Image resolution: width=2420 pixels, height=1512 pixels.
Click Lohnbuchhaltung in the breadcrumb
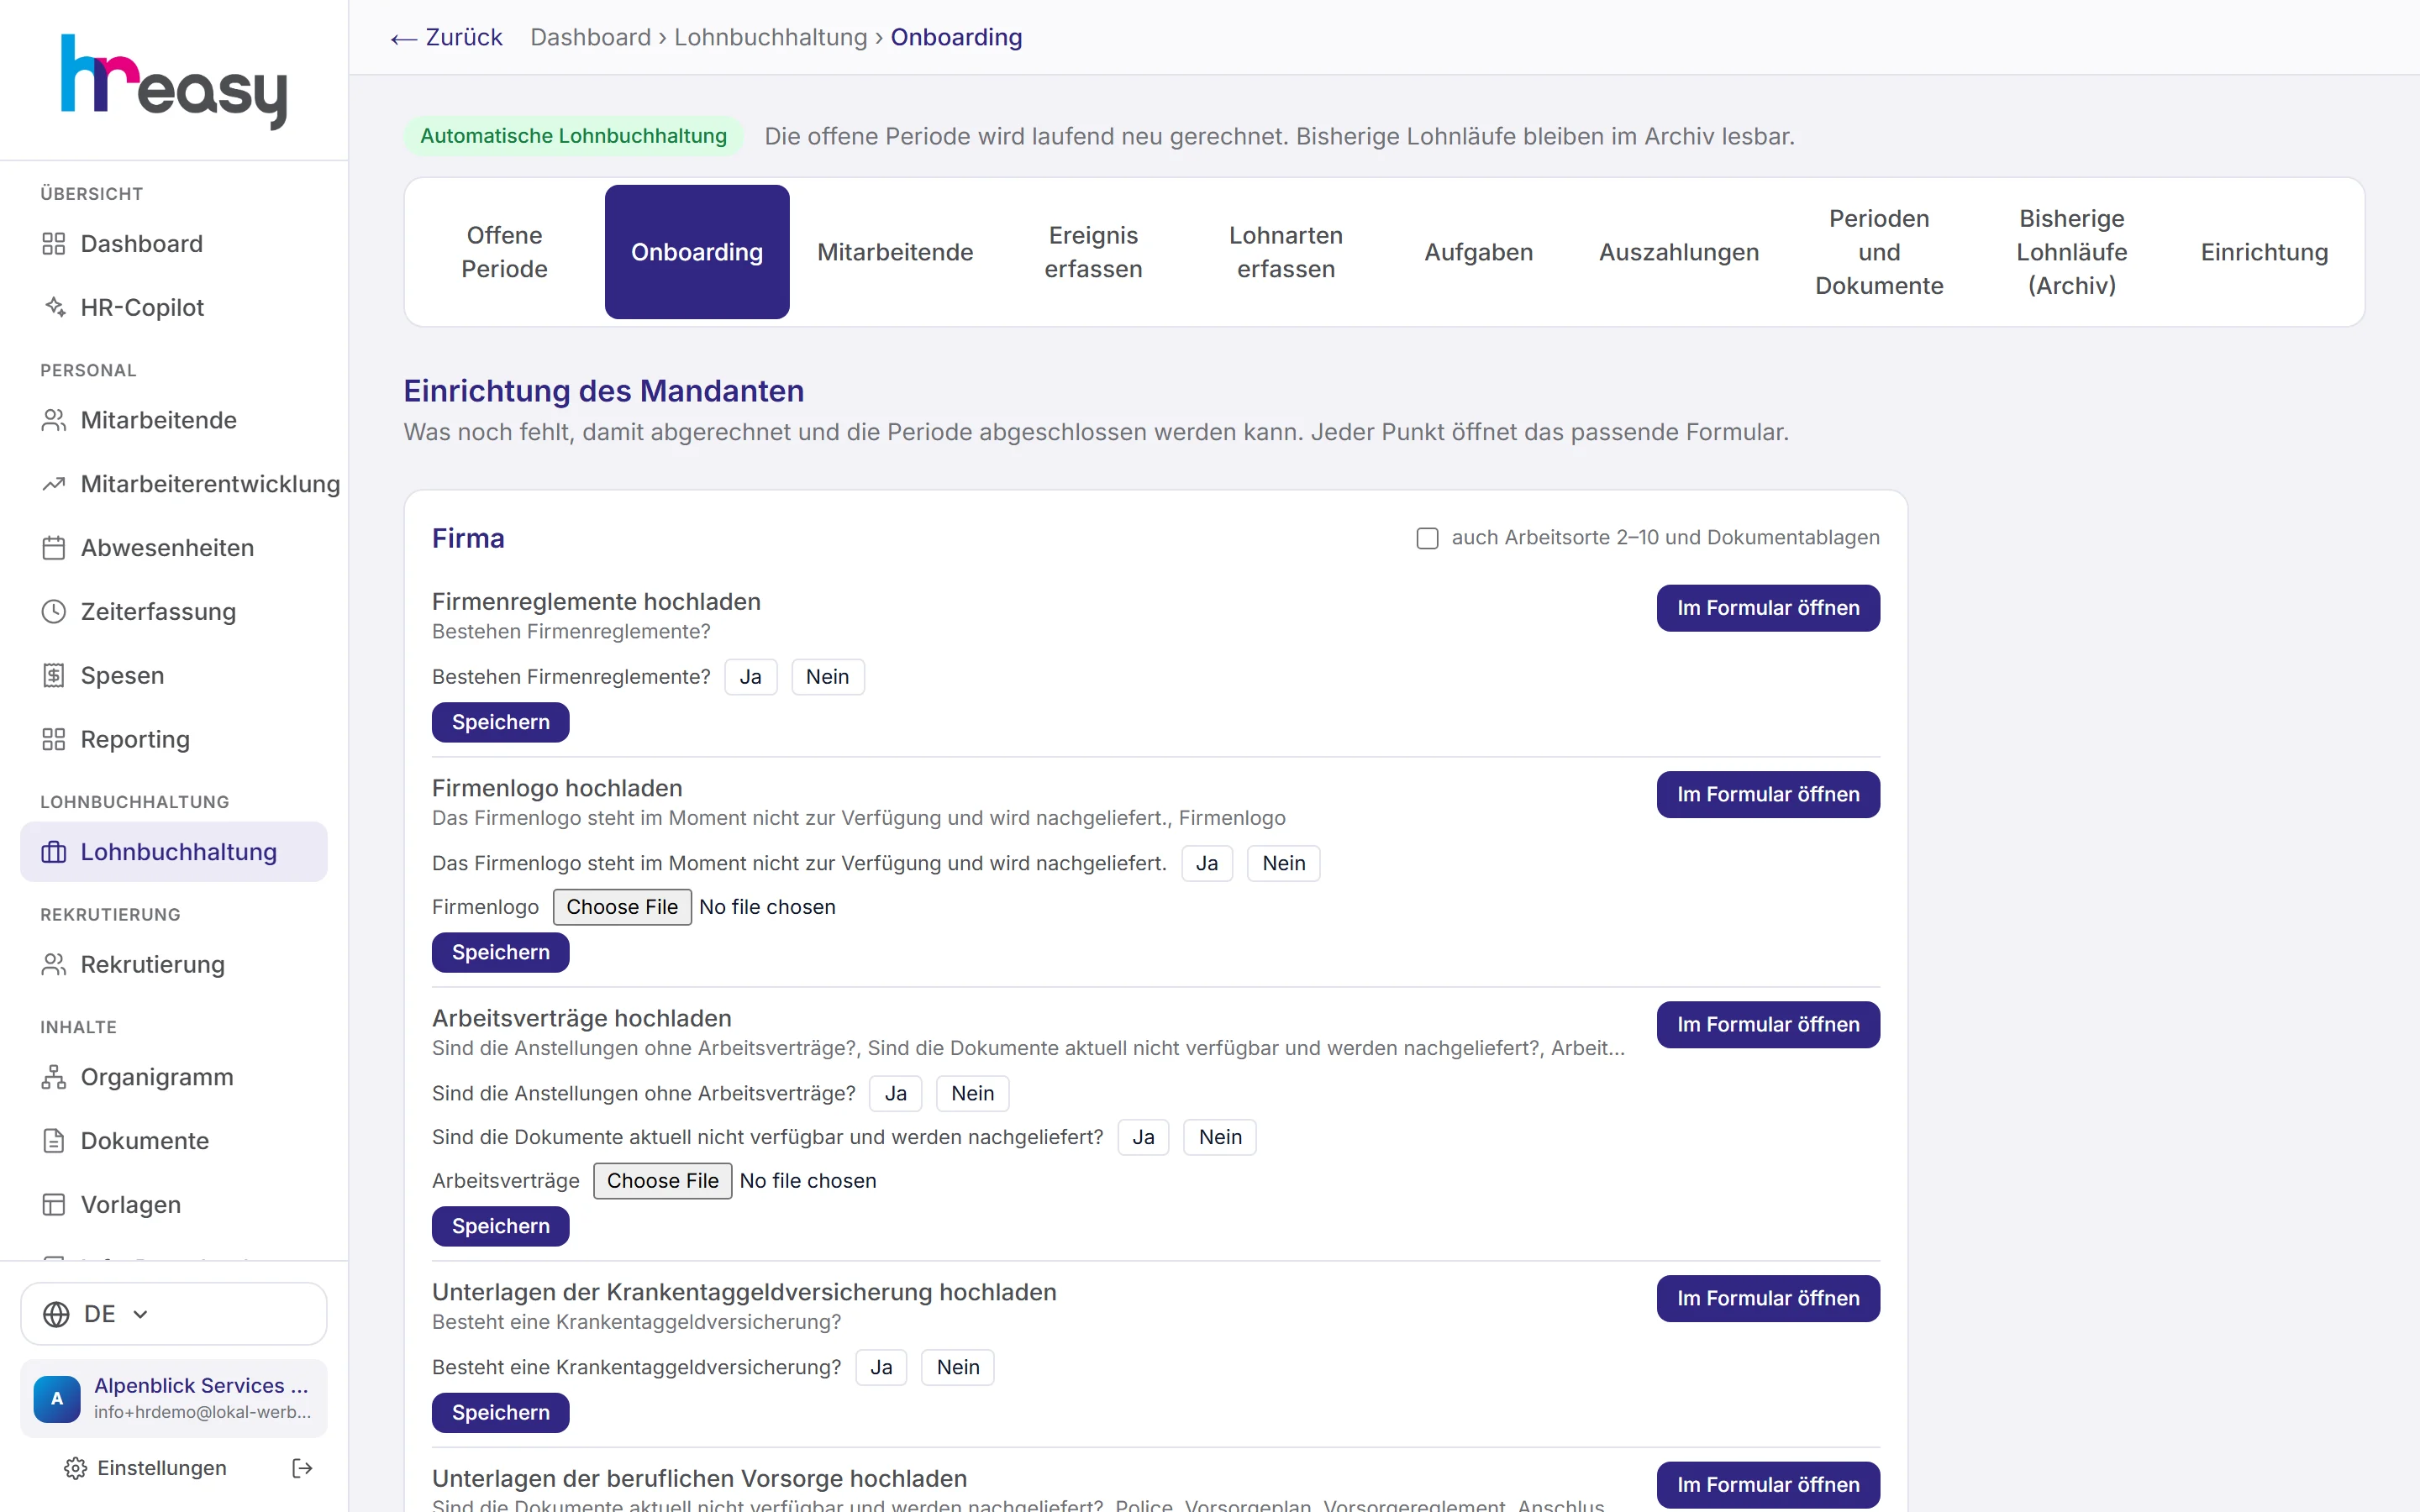(770, 37)
